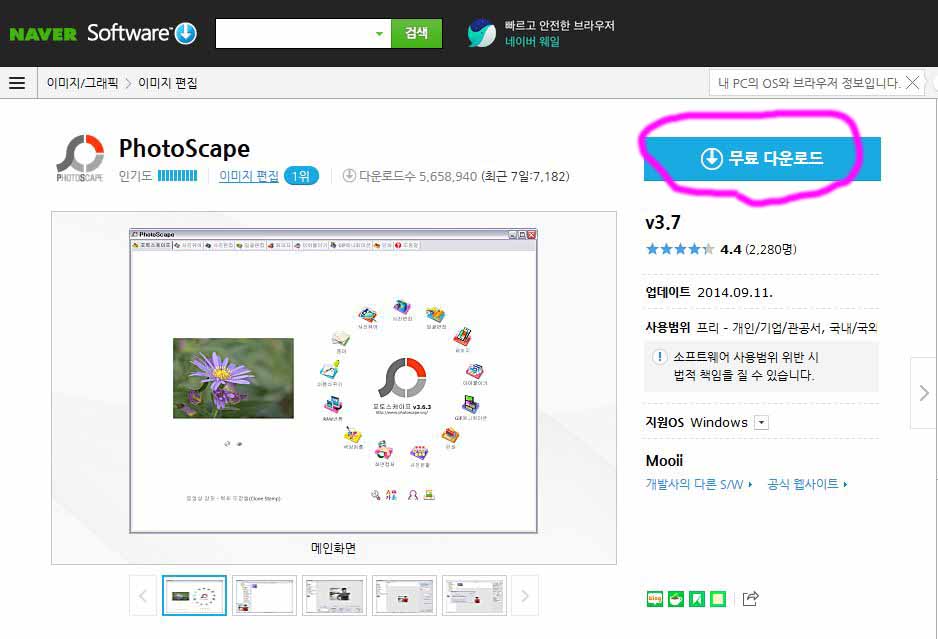Image resolution: width=938 pixels, height=639 pixels.
Task: Click the 검색 search button
Action: [x=416, y=34]
